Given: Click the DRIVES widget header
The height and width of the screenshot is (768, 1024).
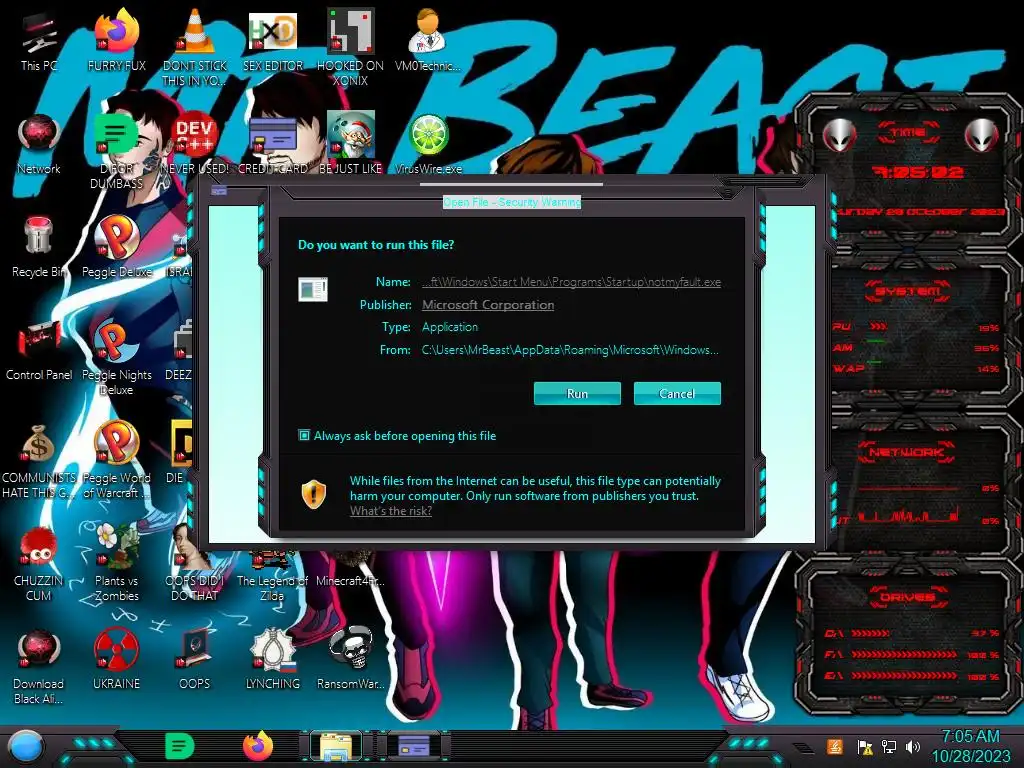Looking at the screenshot, I should coord(906,597).
